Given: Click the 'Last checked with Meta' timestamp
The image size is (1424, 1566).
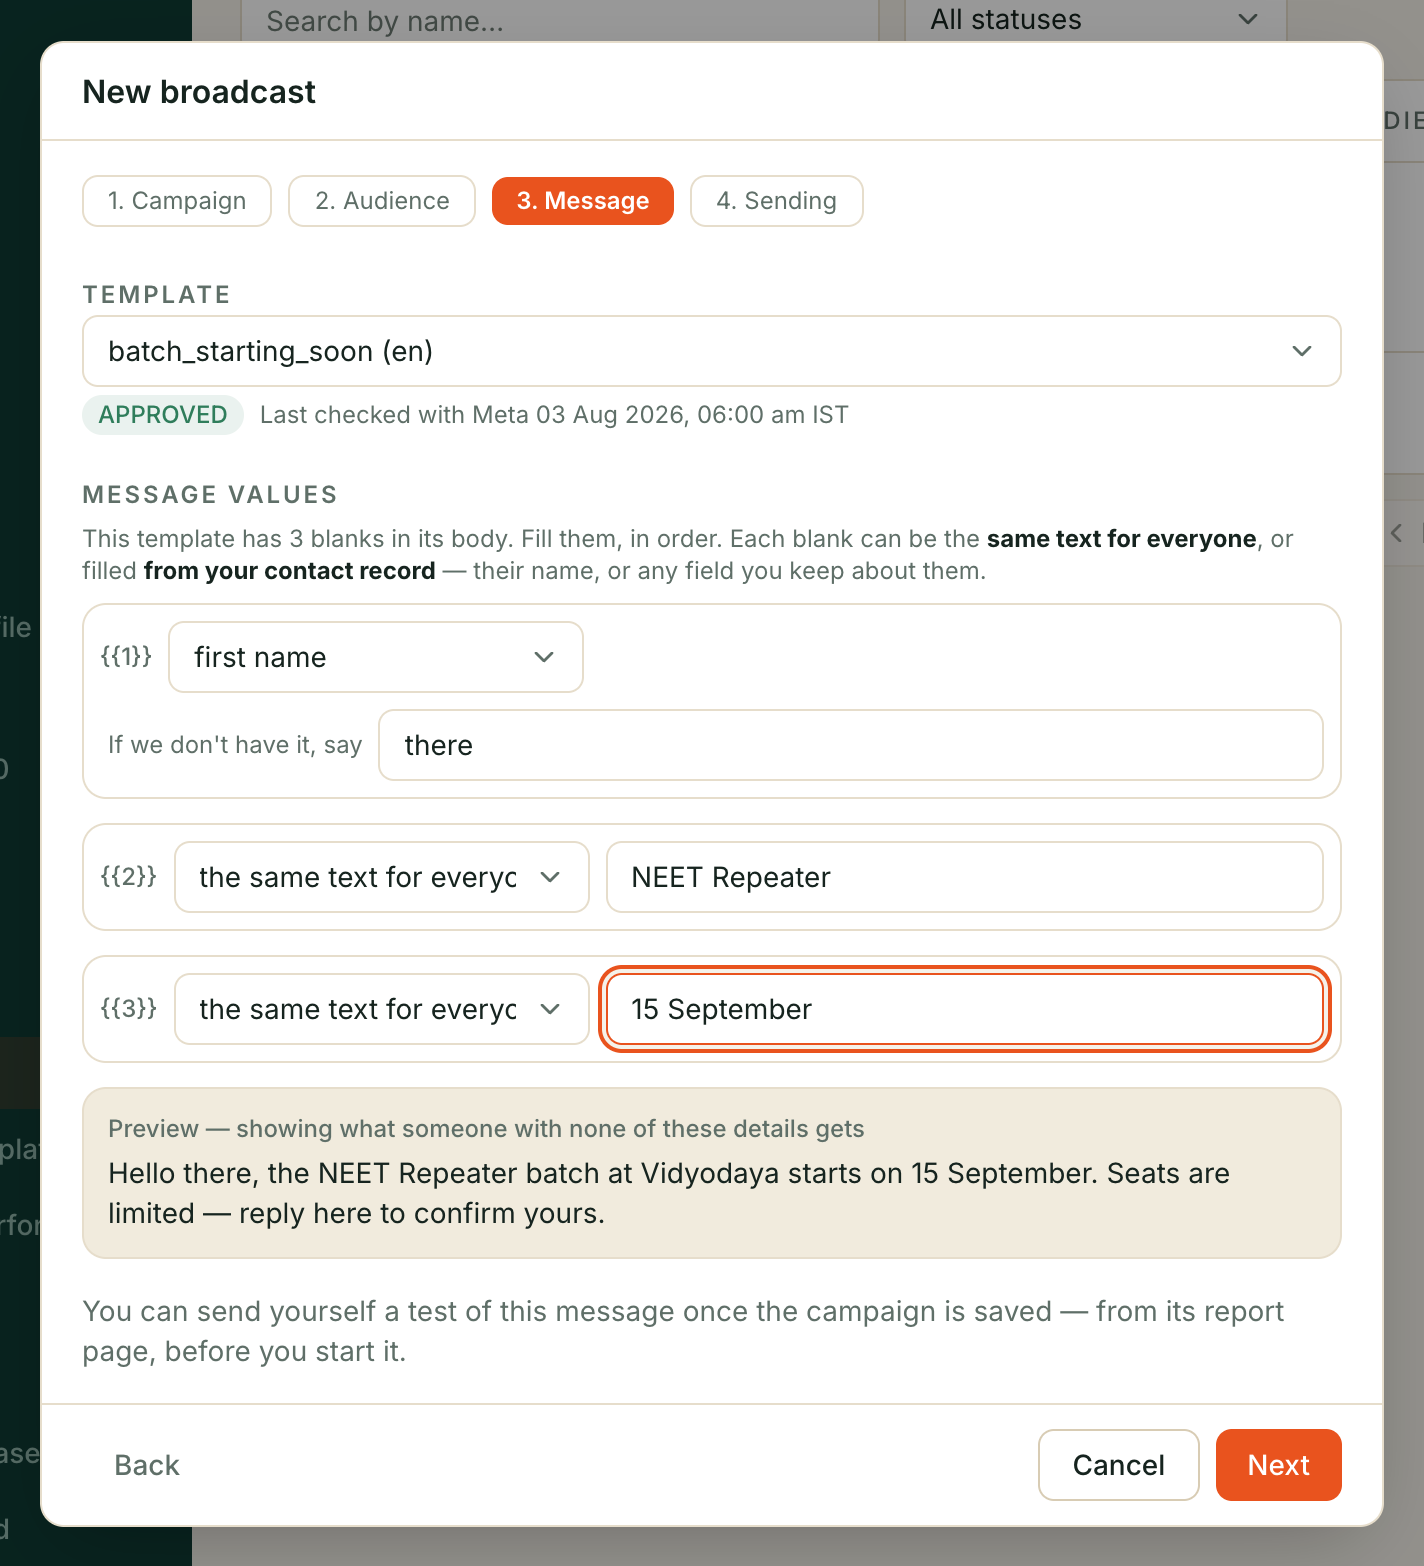Looking at the screenshot, I should (554, 415).
